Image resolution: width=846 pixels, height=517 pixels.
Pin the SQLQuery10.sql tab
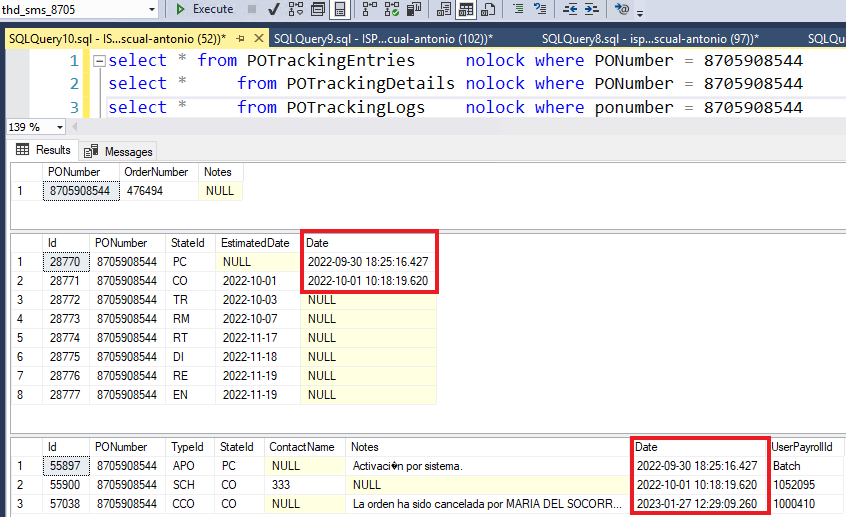pyautogui.click(x=241, y=38)
